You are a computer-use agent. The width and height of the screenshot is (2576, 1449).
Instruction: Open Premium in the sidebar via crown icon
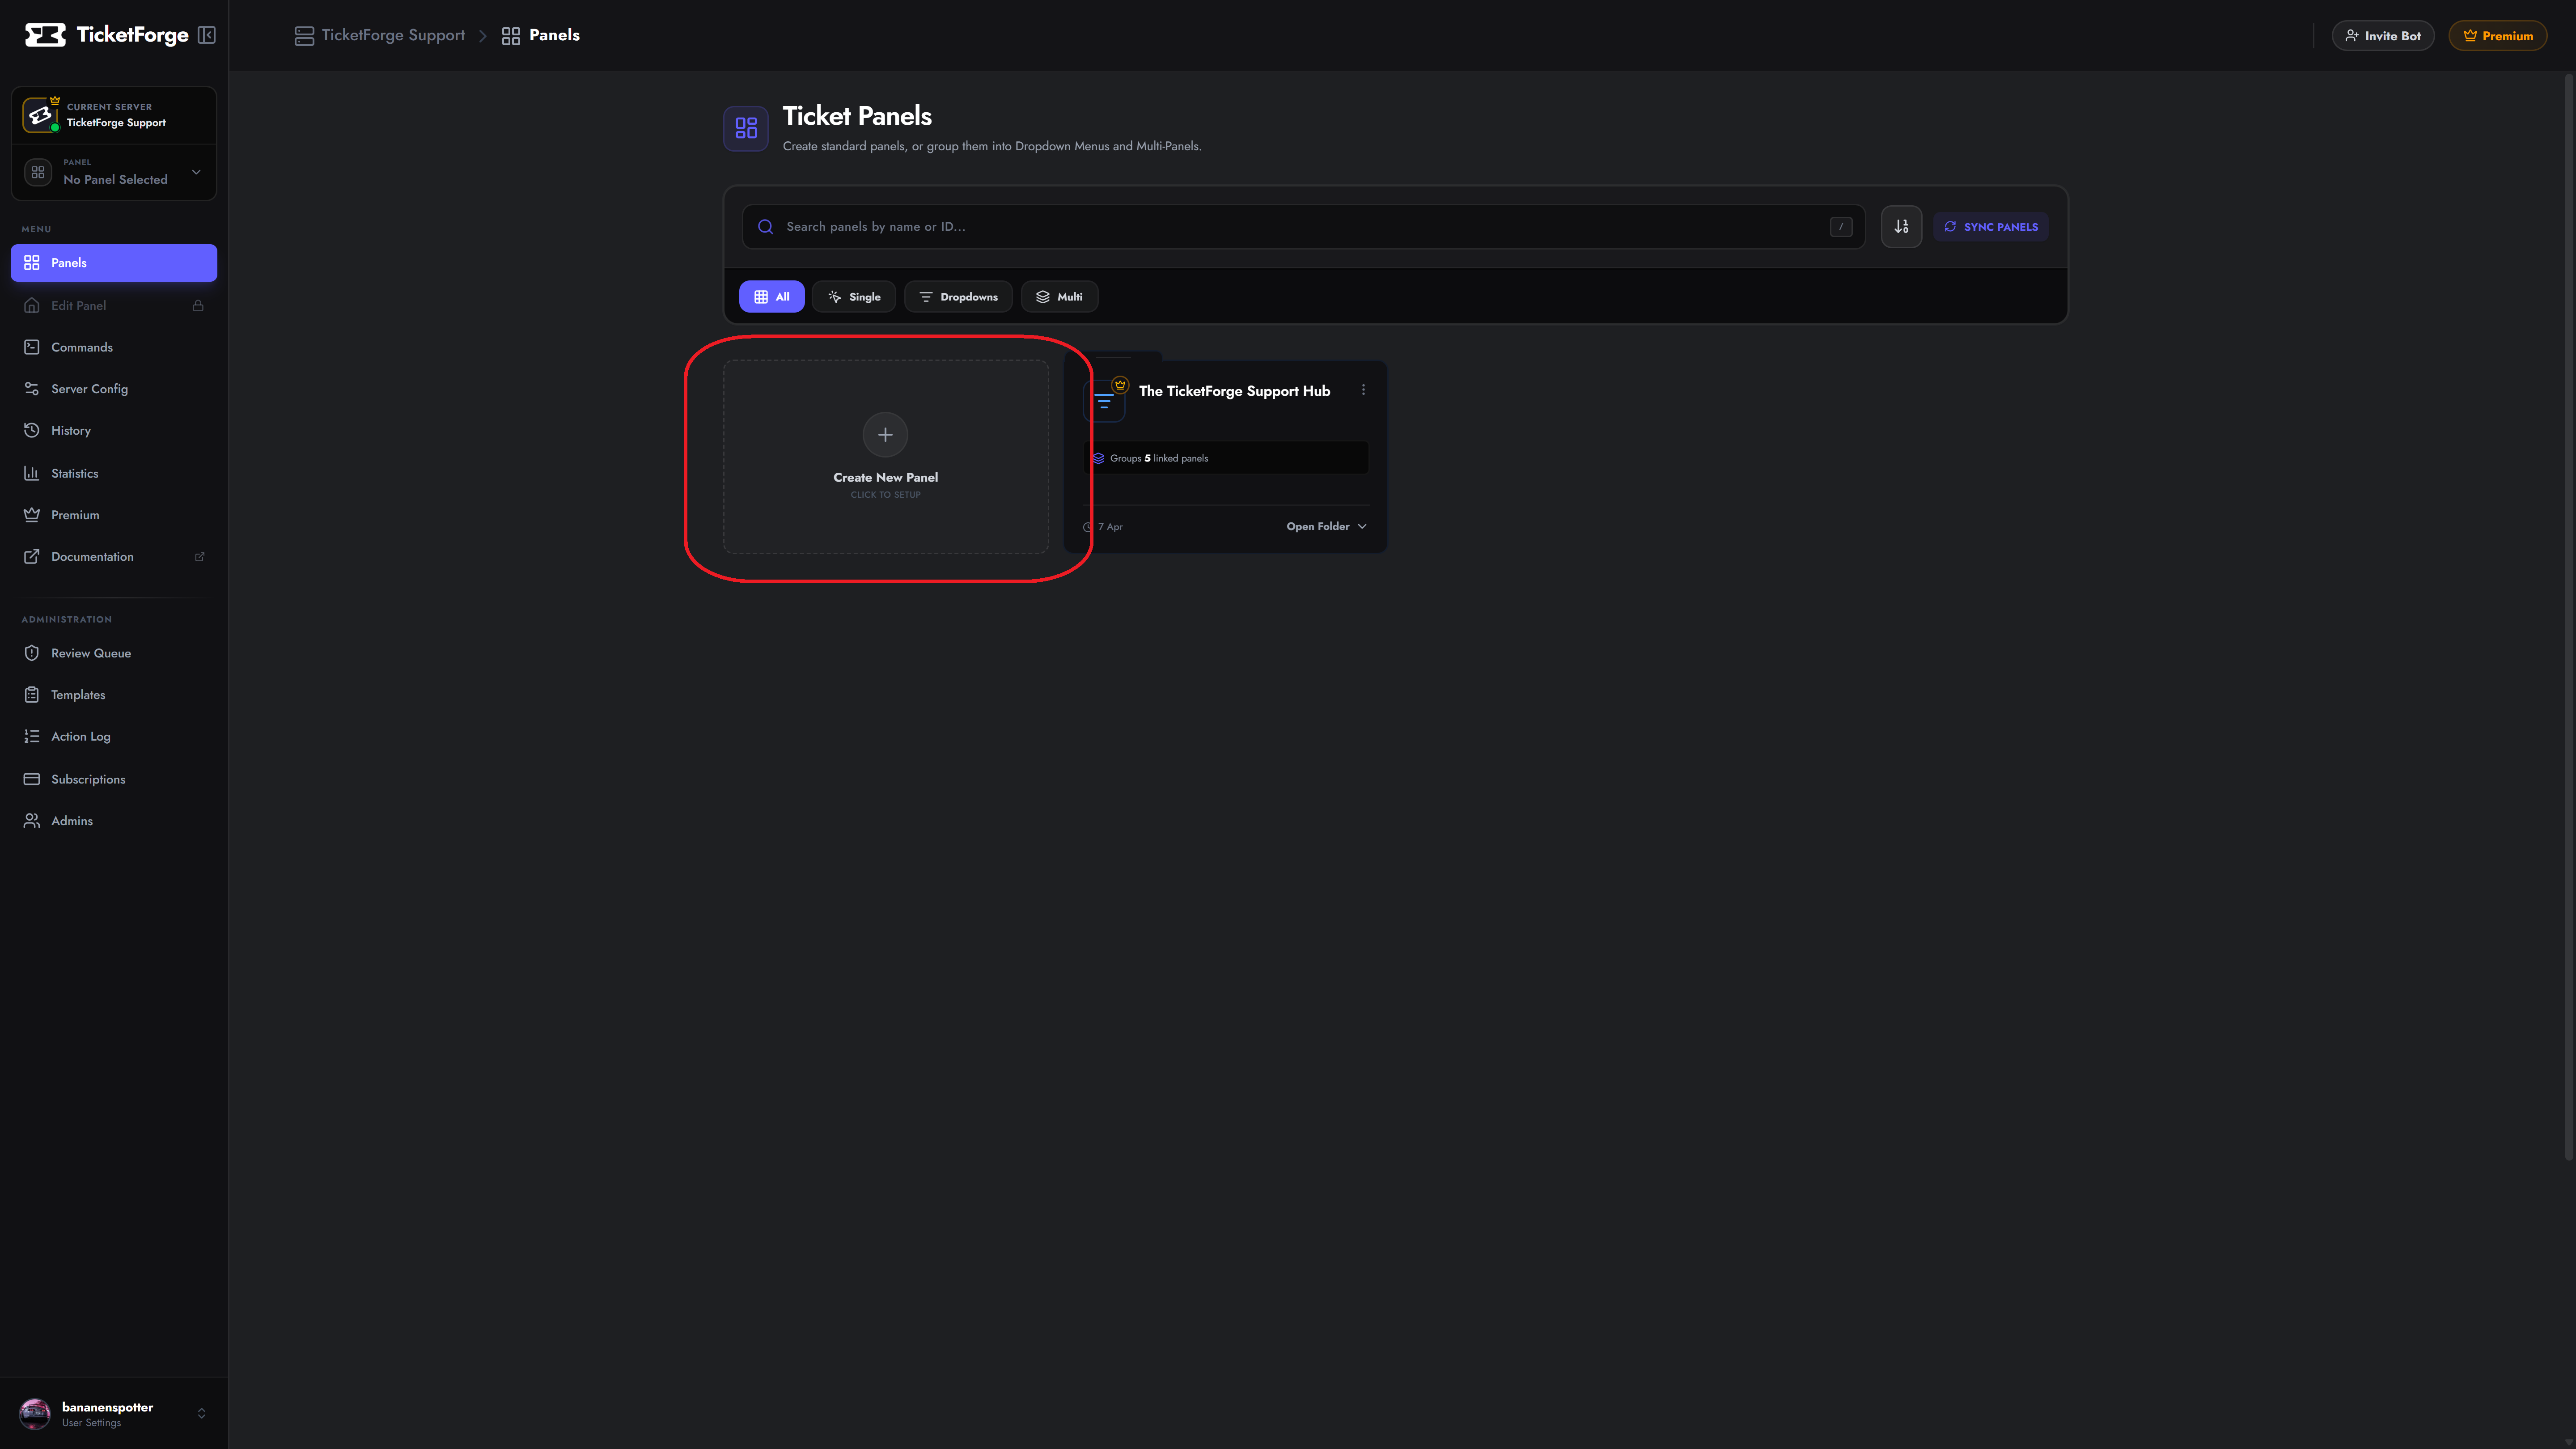(x=32, y=515)
